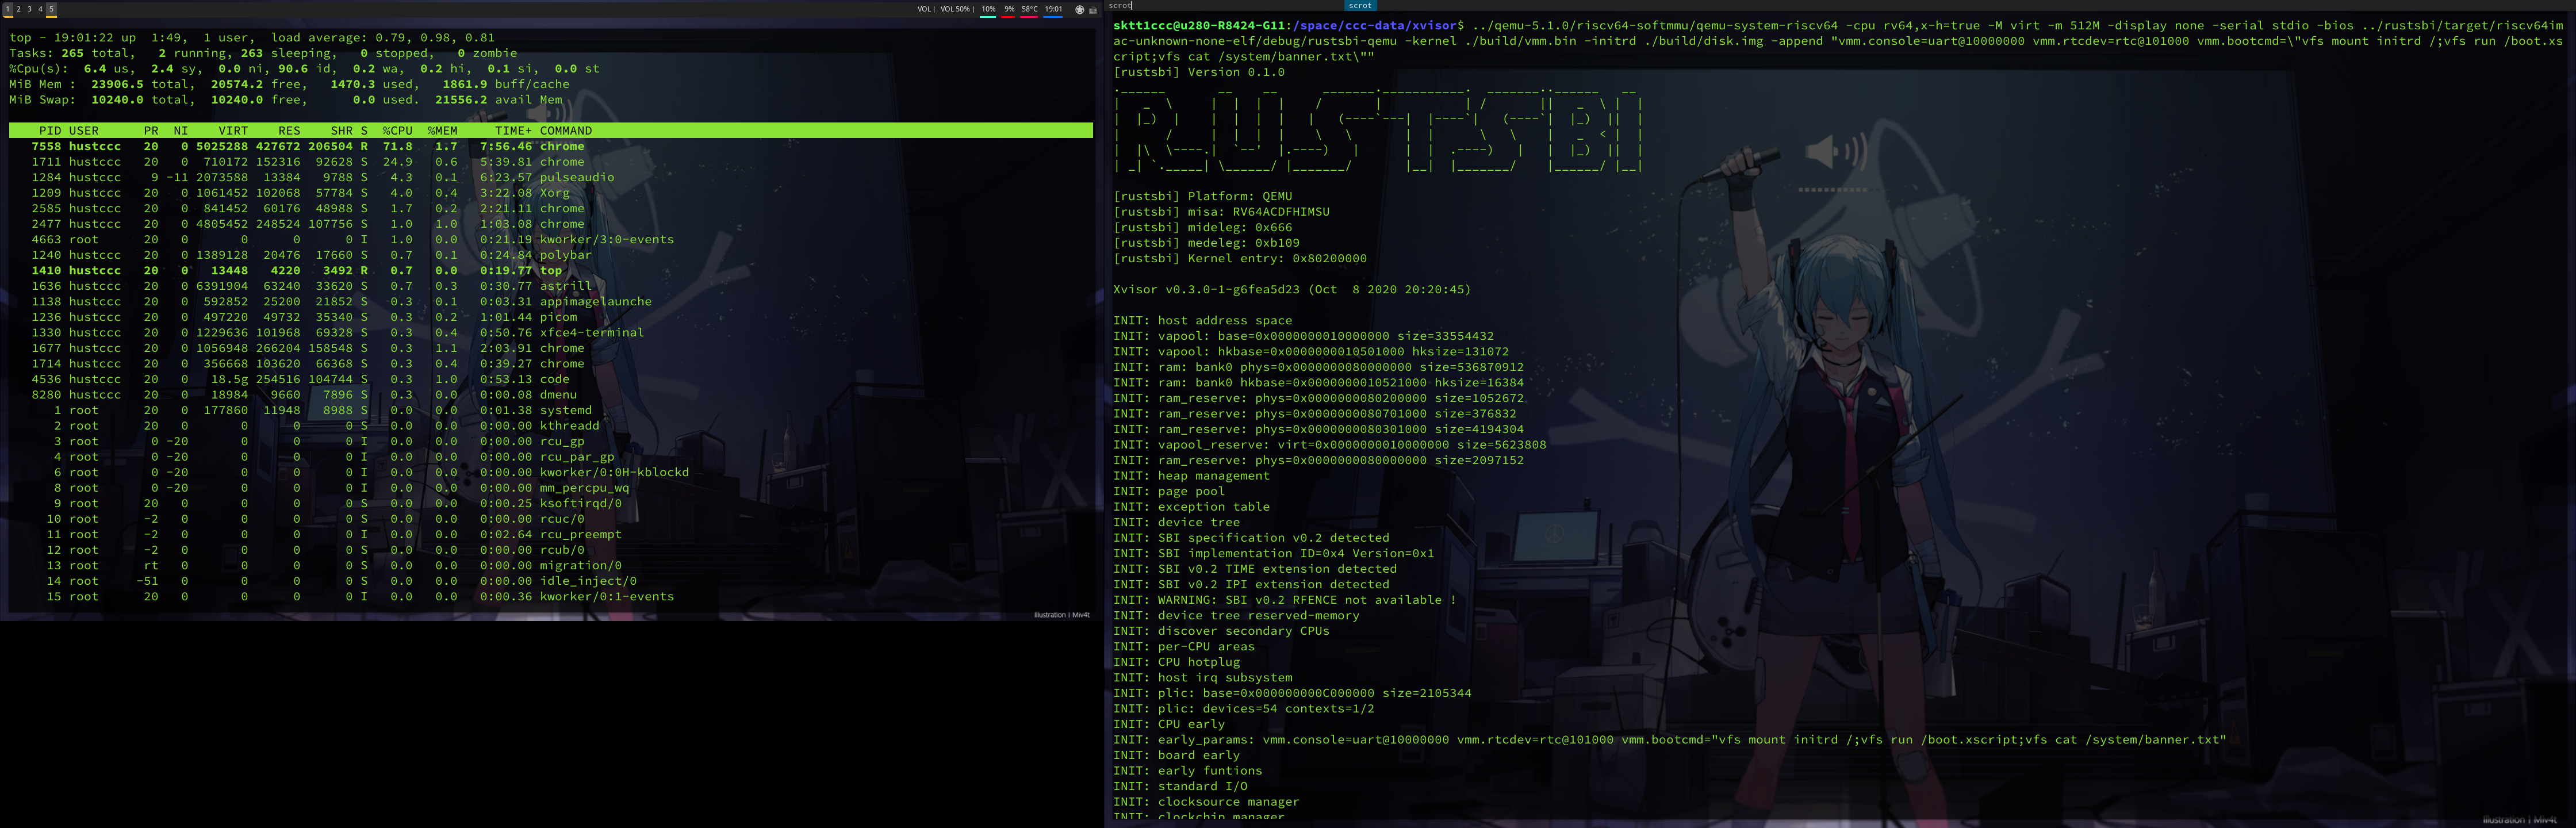
Task: Click the COMMAND column header in top
Action: 565,131
